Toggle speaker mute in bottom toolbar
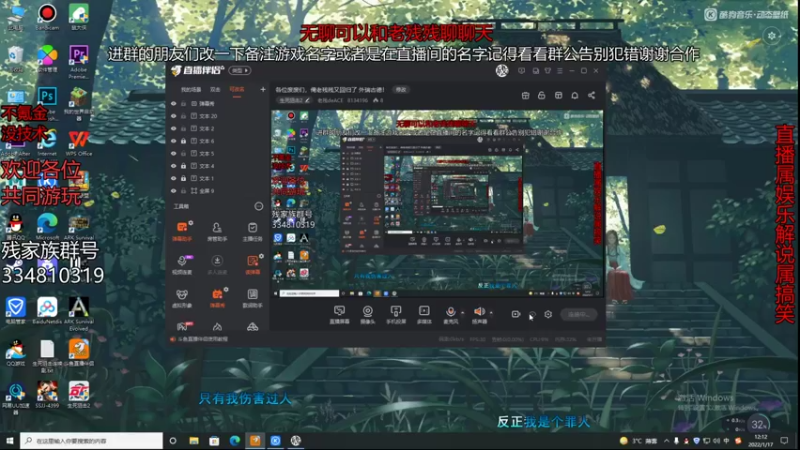The width and height of the screenshot is (800, 450). pyautogui.click(x=479, y=314)
